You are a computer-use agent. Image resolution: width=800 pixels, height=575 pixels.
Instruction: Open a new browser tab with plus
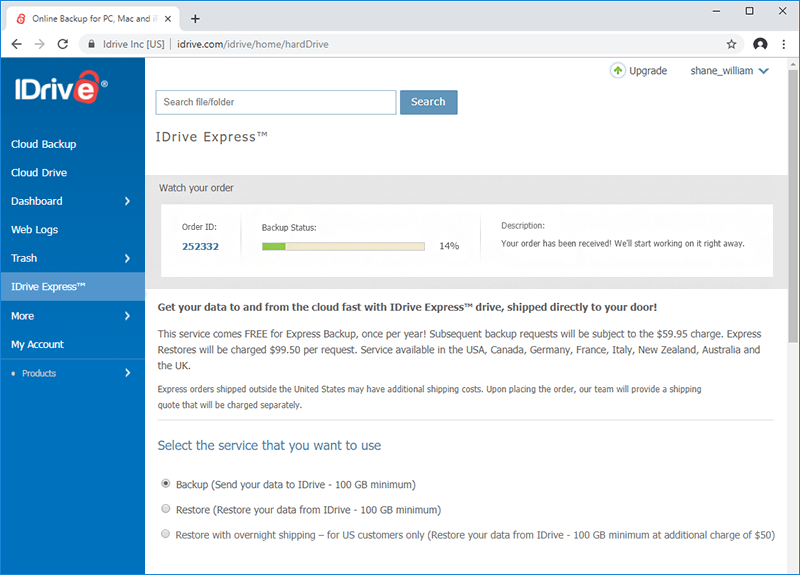pos(195,19)
